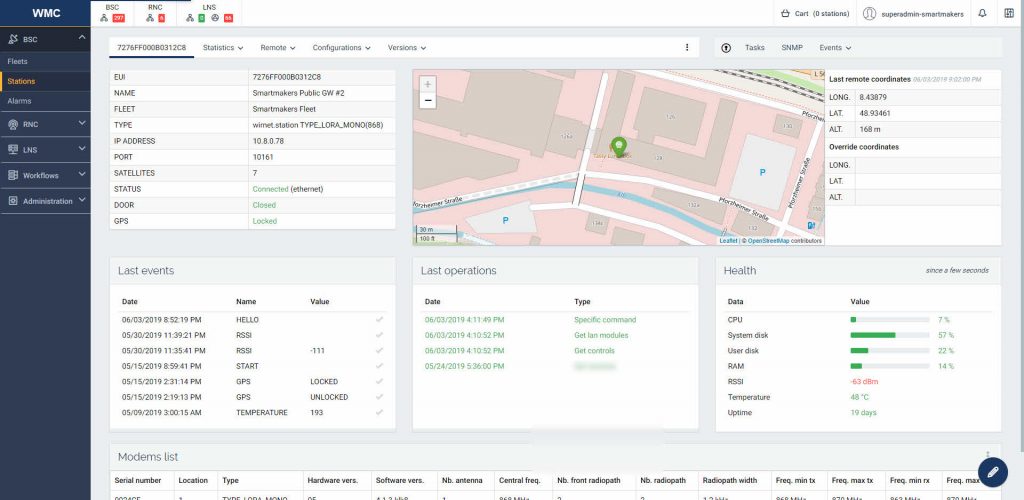Zoom out the map with minus button
1024x500 pixels.
(428, 101)
